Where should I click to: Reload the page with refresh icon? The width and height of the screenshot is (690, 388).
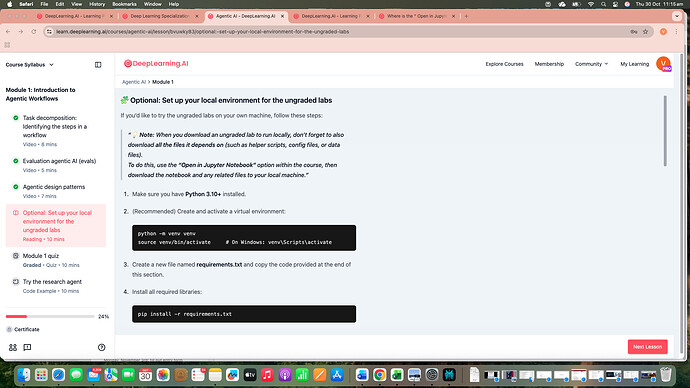(33, 32)
